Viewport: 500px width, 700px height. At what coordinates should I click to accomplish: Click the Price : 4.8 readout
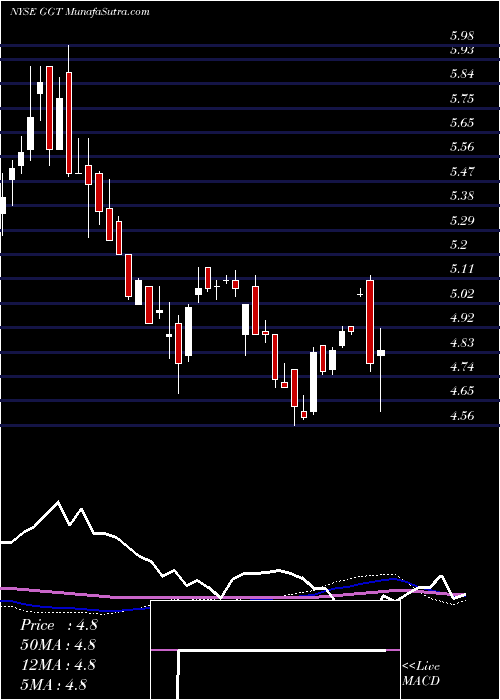[58, 625]
